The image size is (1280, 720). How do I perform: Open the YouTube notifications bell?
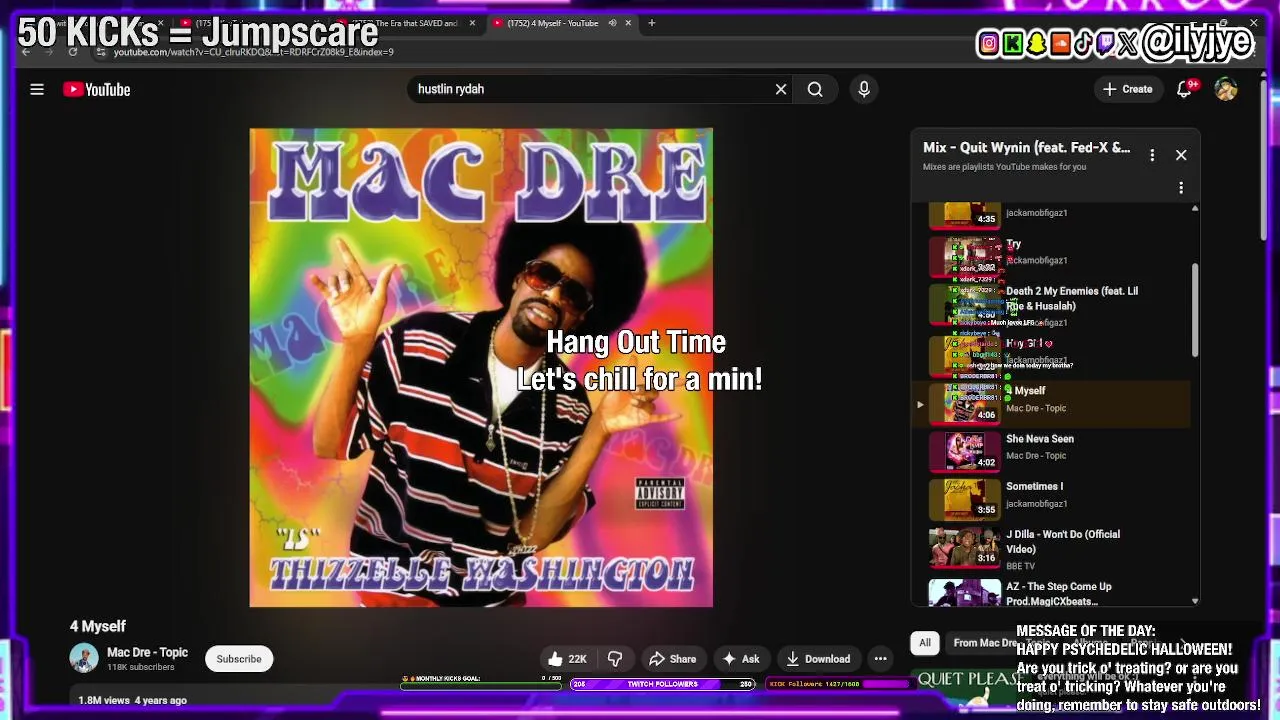click(x=1184, y=89)
